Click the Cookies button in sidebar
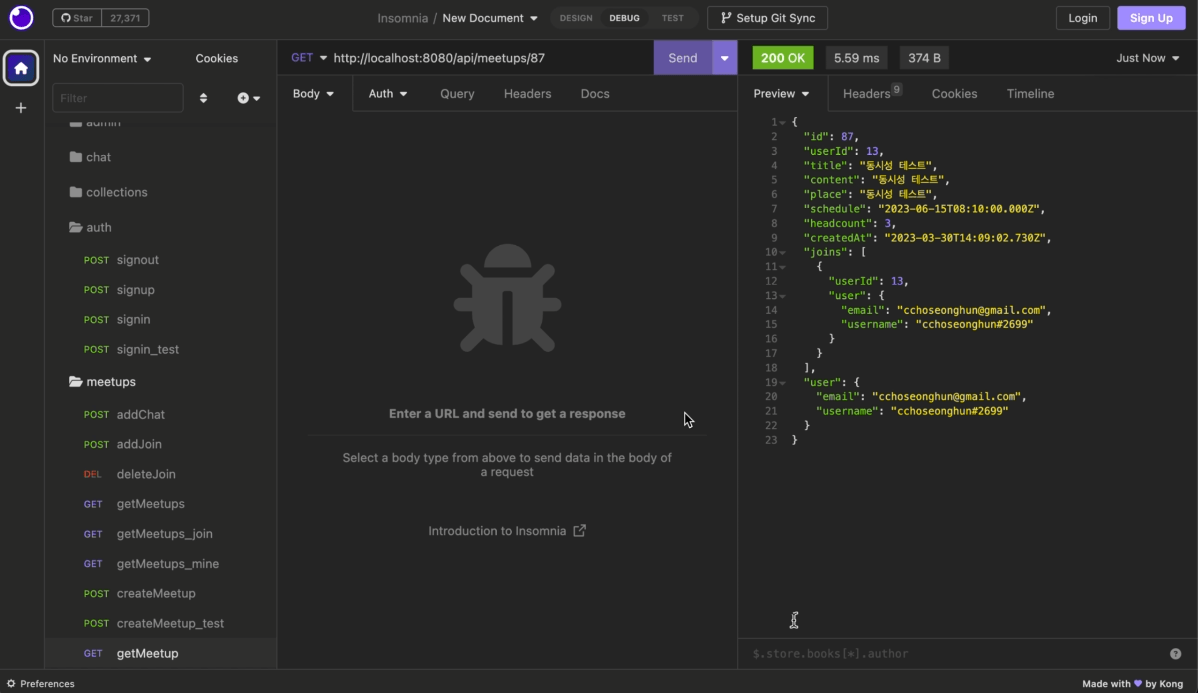This screenshot has height=693, width=1198. [x=216, y=58]
